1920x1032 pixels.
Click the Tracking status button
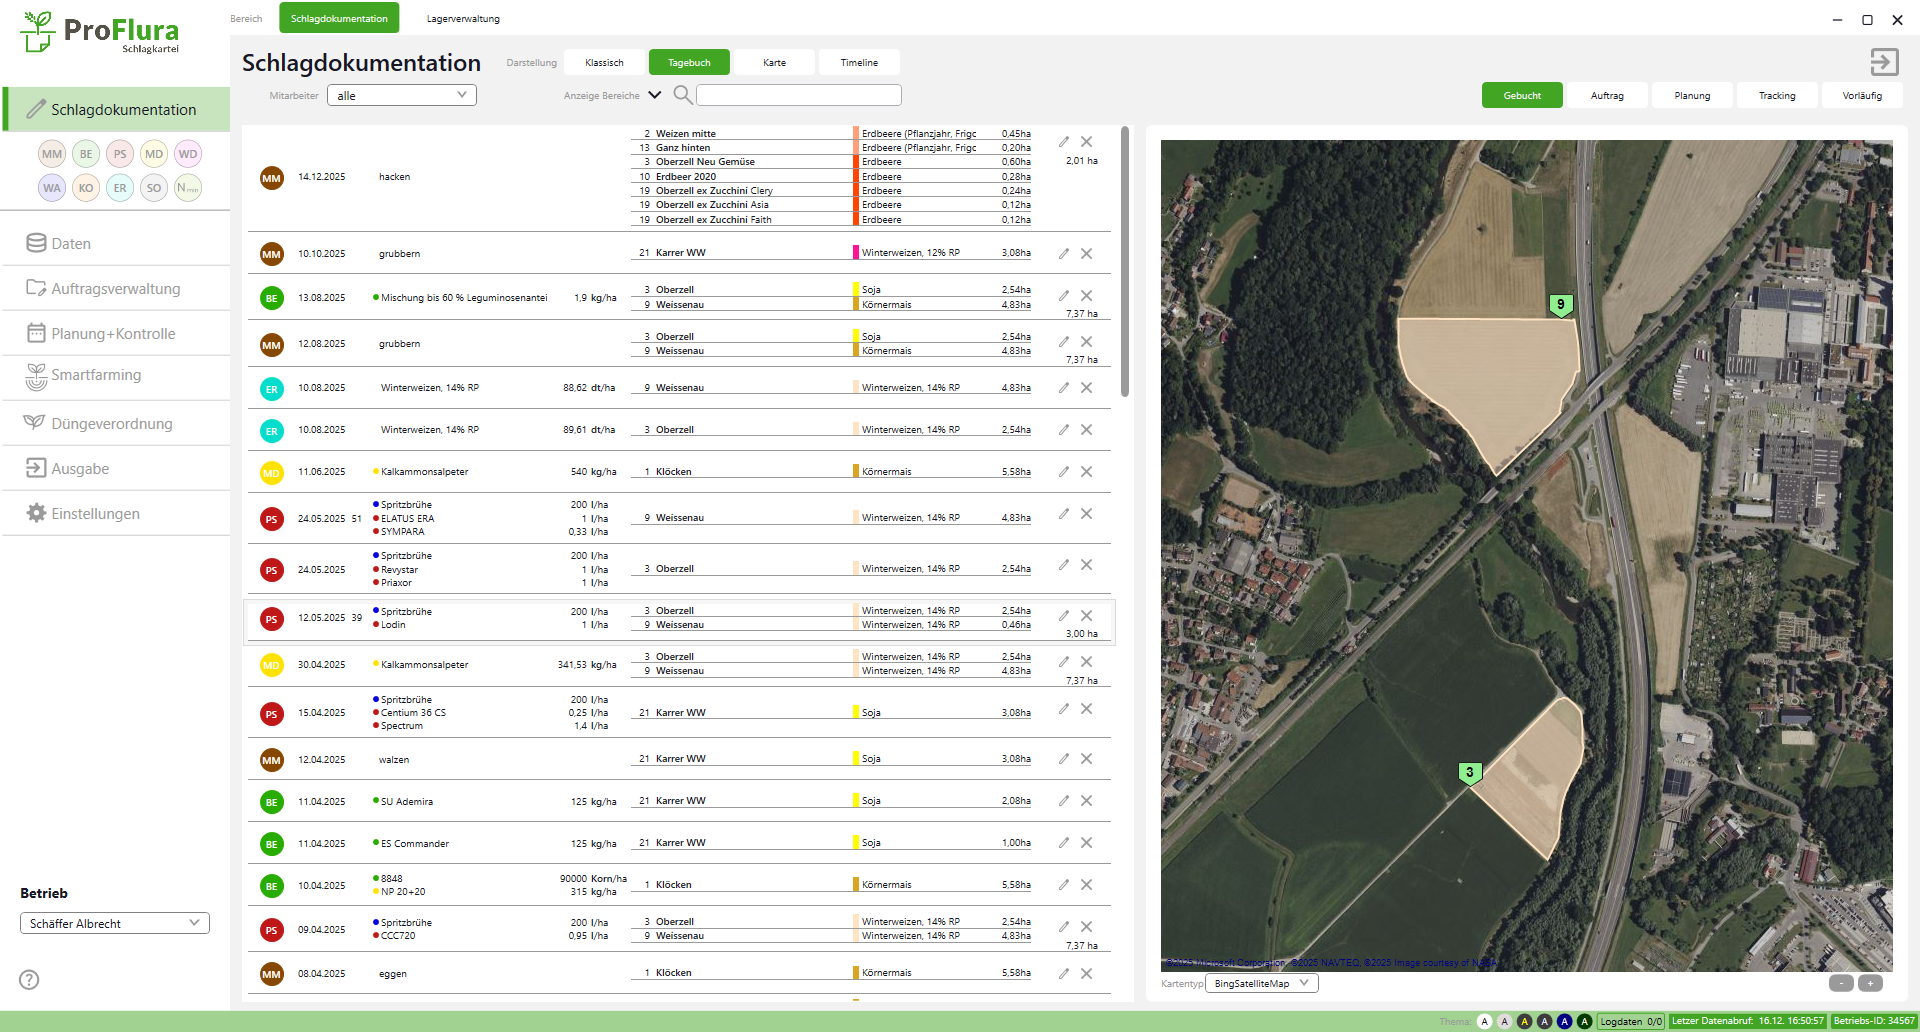pos(1777,96)
